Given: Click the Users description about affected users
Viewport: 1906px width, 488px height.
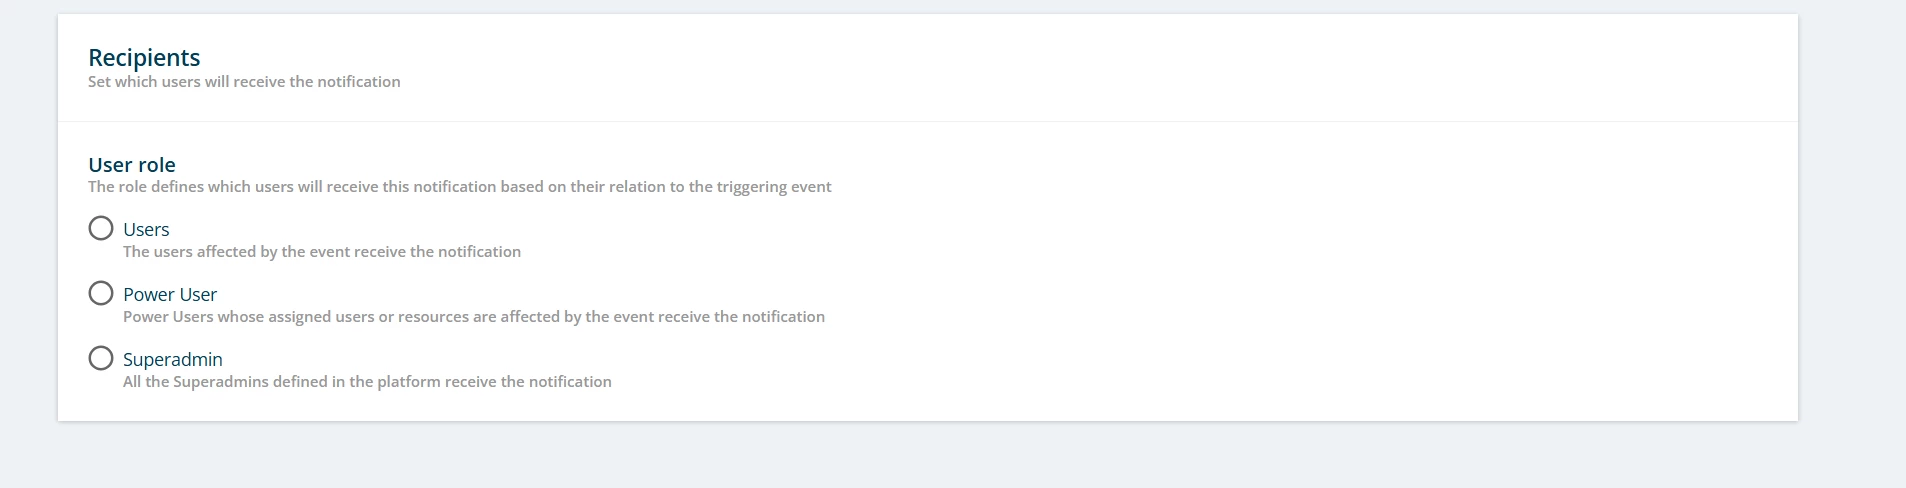Looking at the screenshot, I should click(x=322, y=252).
